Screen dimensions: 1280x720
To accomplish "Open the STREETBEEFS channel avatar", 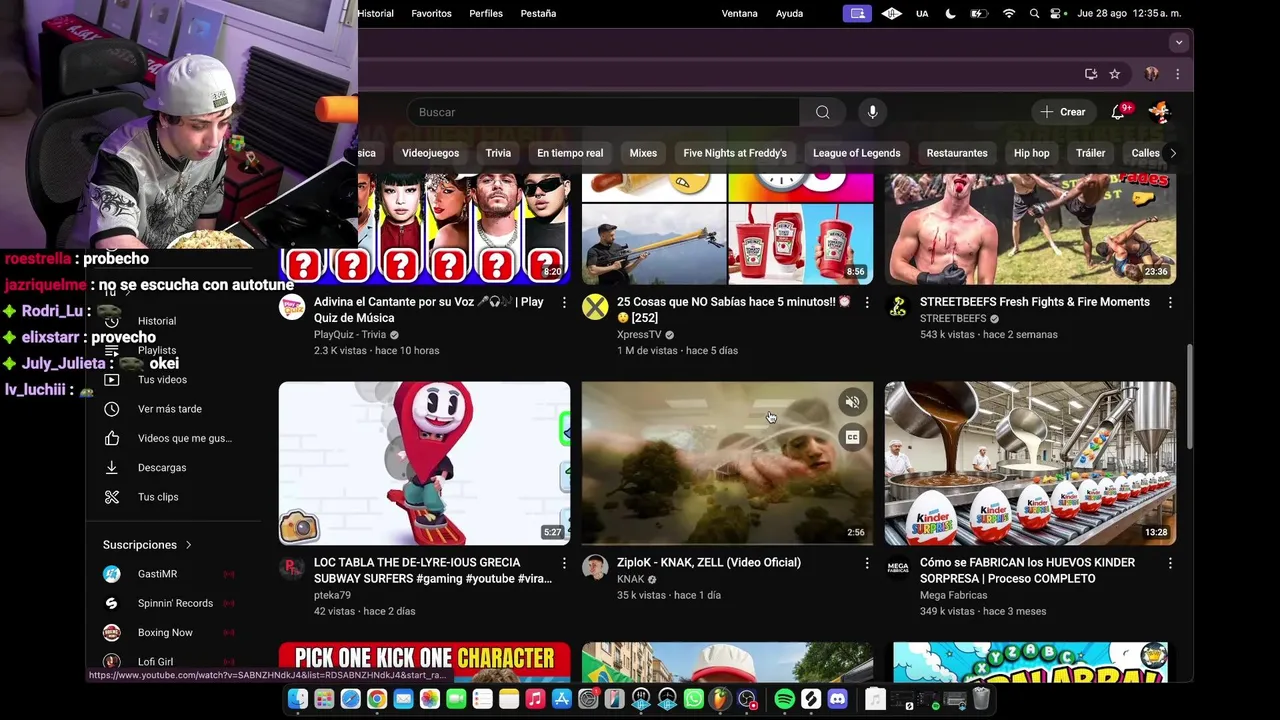I will pos(898,307).
